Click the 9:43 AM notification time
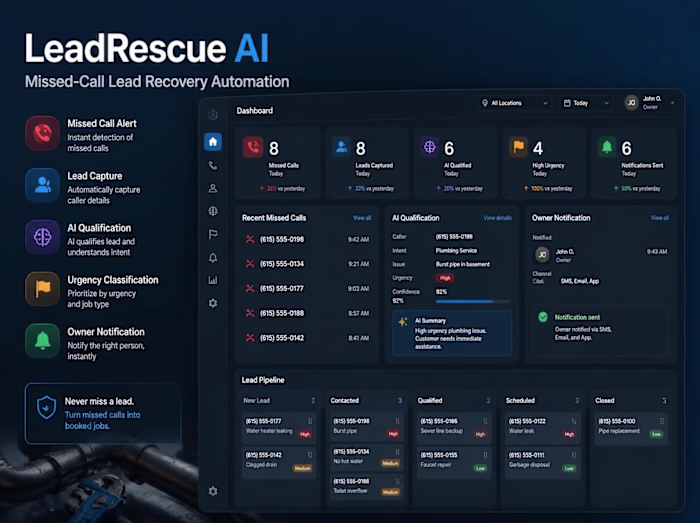This screenshot has width=700, height=523. pyautogui.click(x=657, y=252)
